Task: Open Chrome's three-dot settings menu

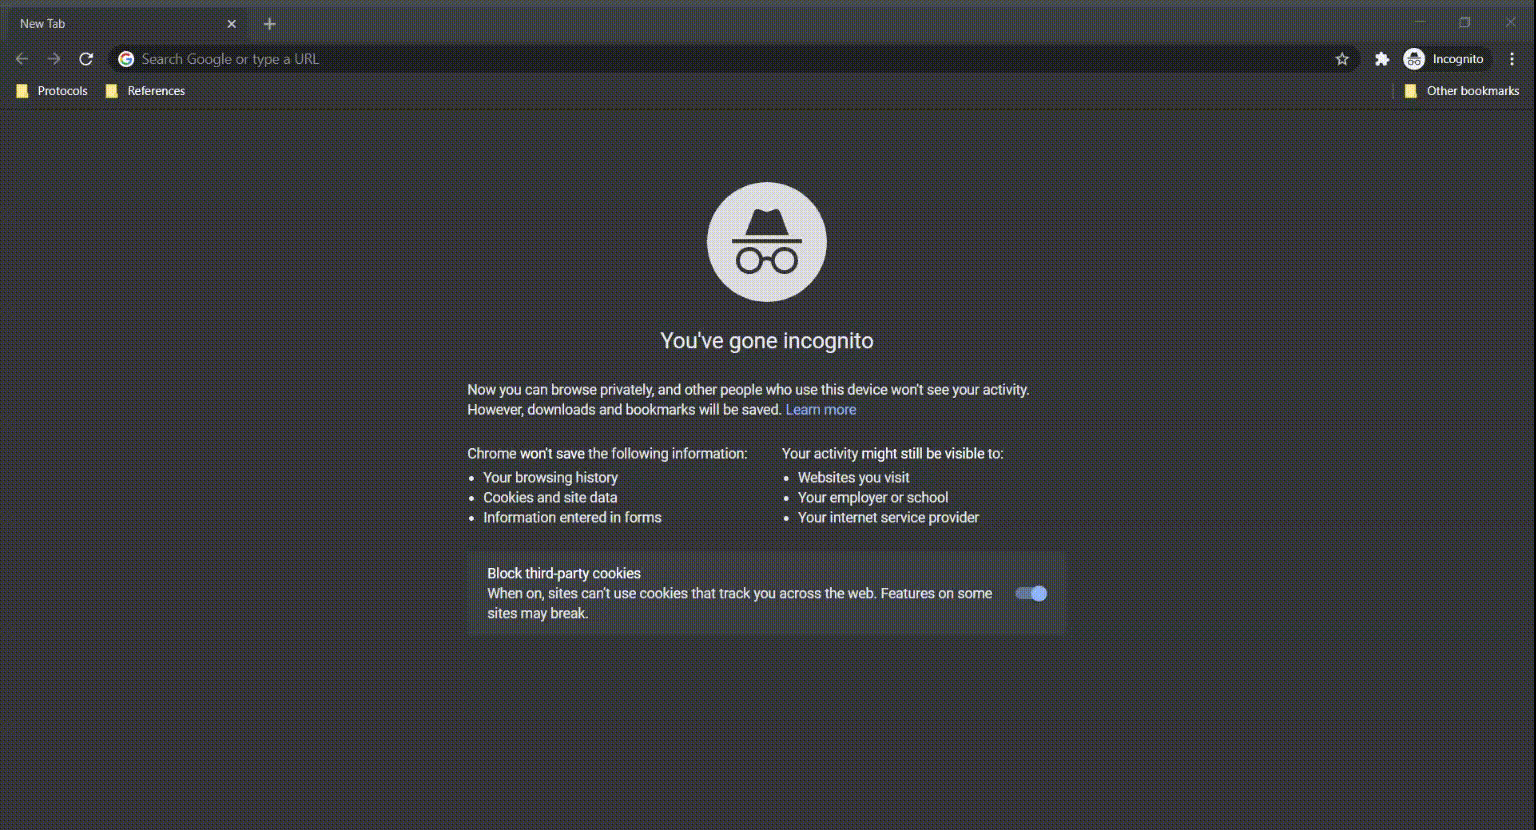Action: pos(1512,59)
